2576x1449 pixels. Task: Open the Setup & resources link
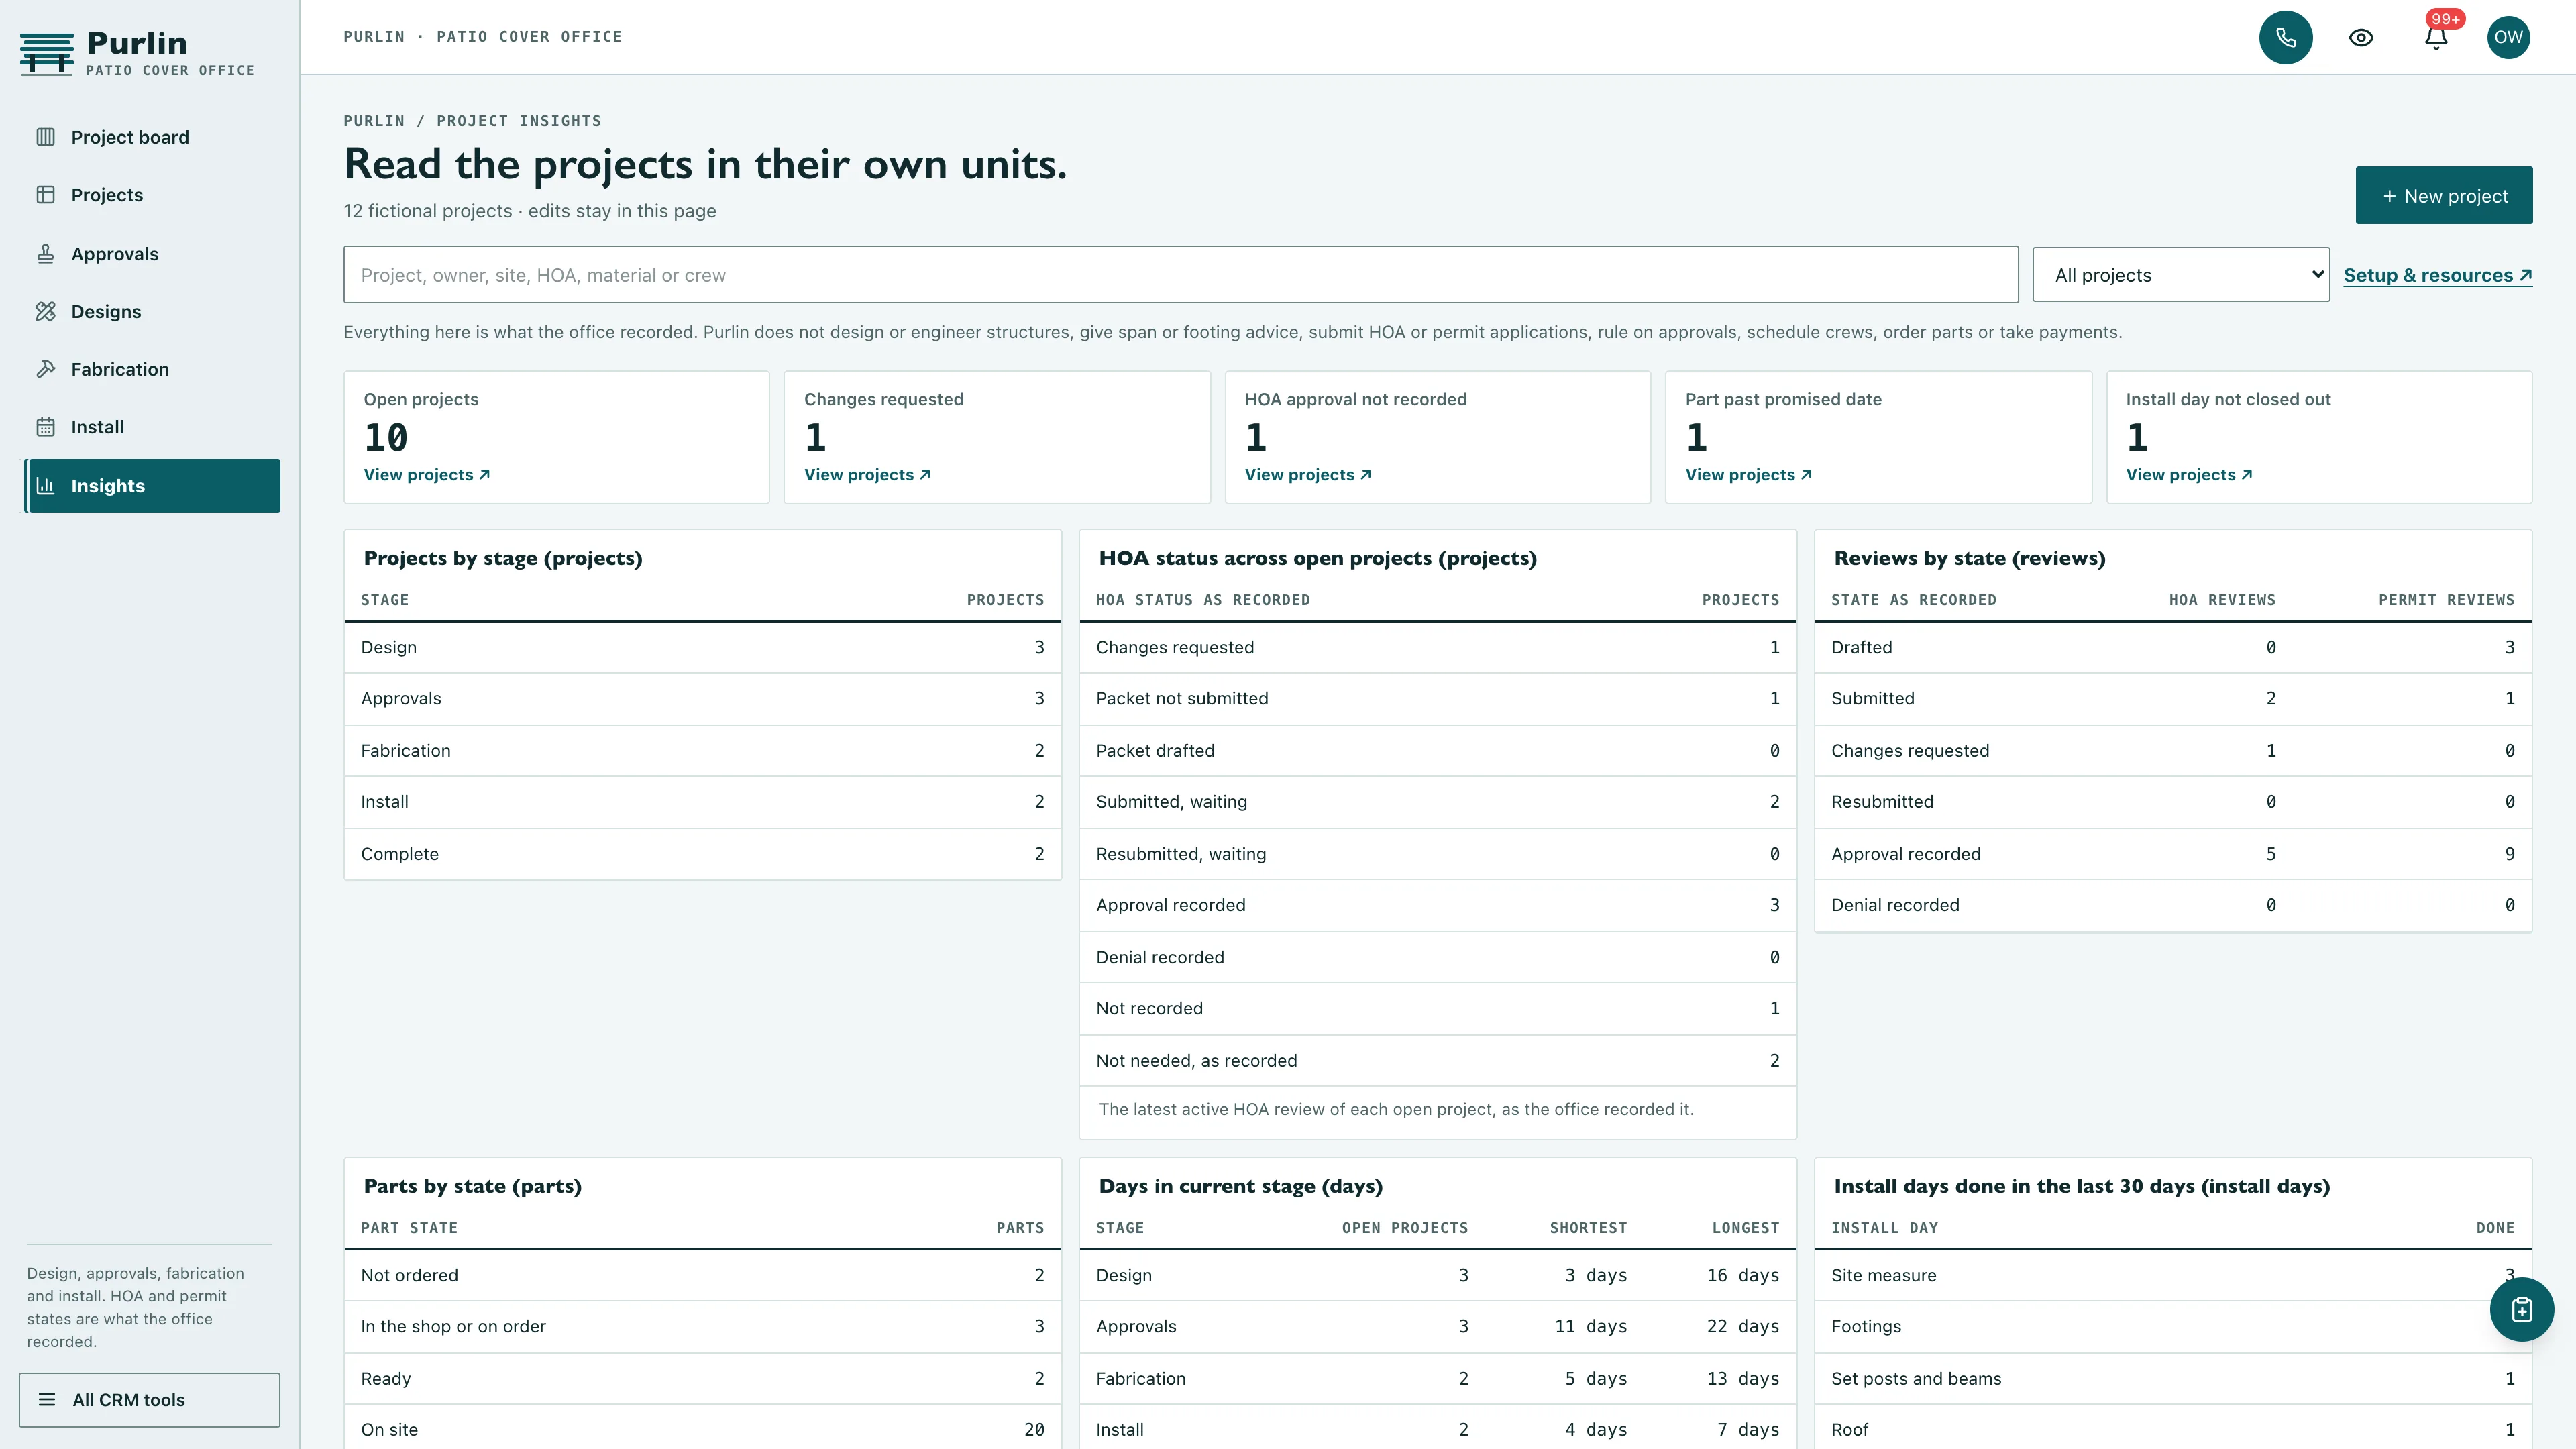(x=2437, y=276)
